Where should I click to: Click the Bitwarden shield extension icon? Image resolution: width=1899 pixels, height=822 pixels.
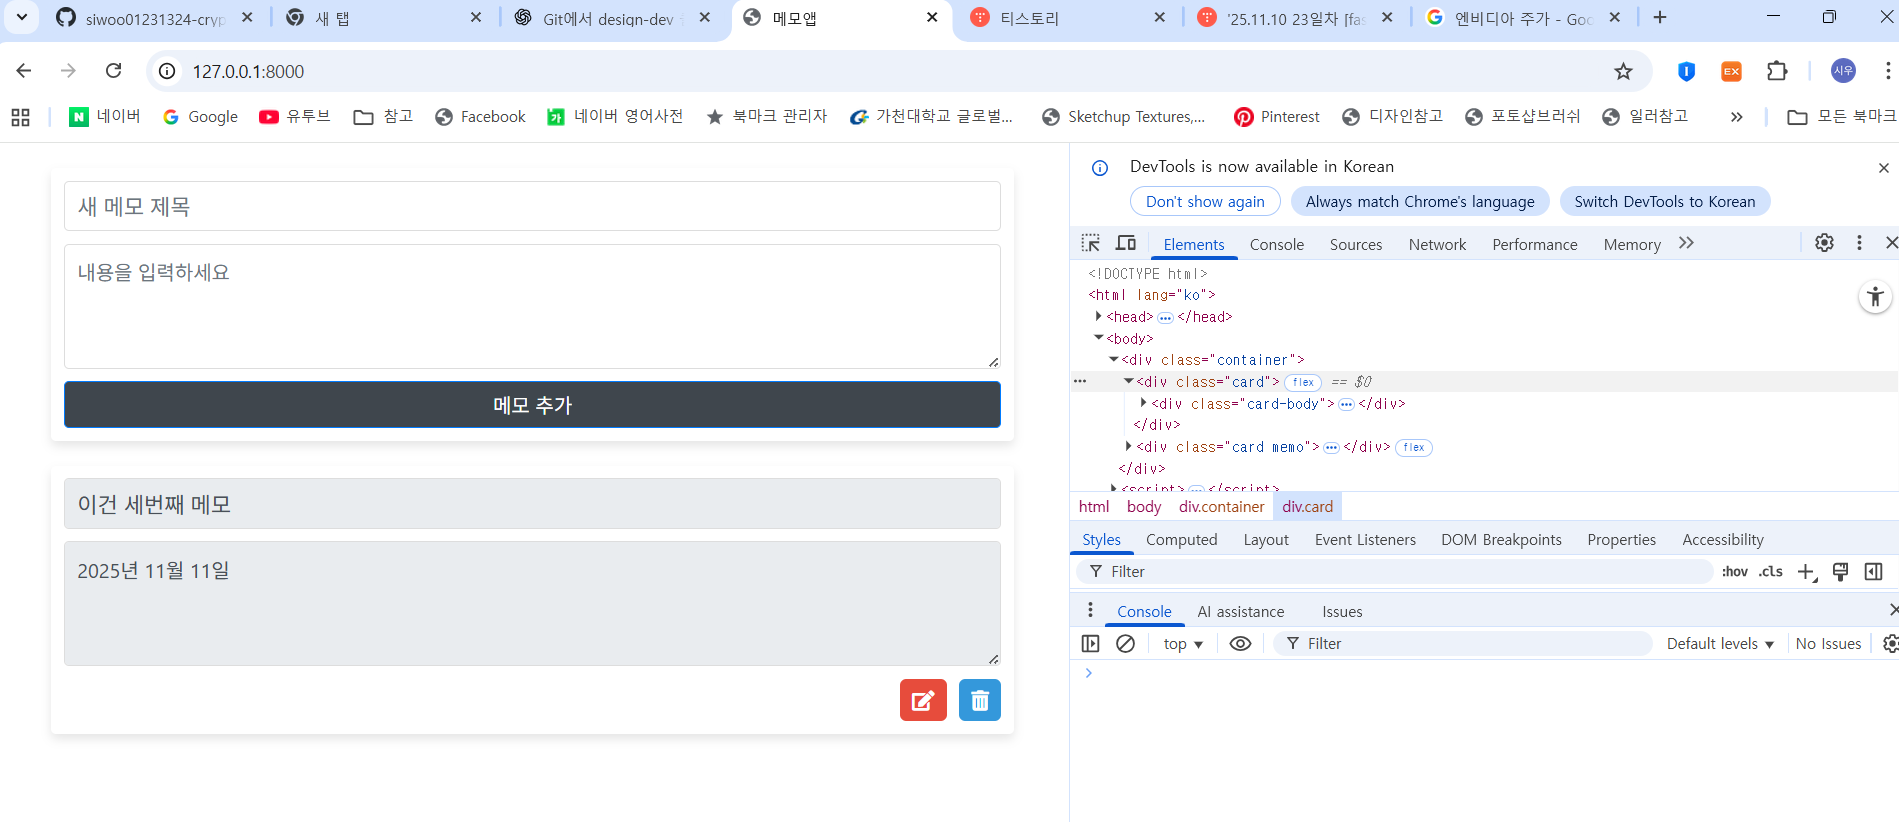pos(1686,71)
